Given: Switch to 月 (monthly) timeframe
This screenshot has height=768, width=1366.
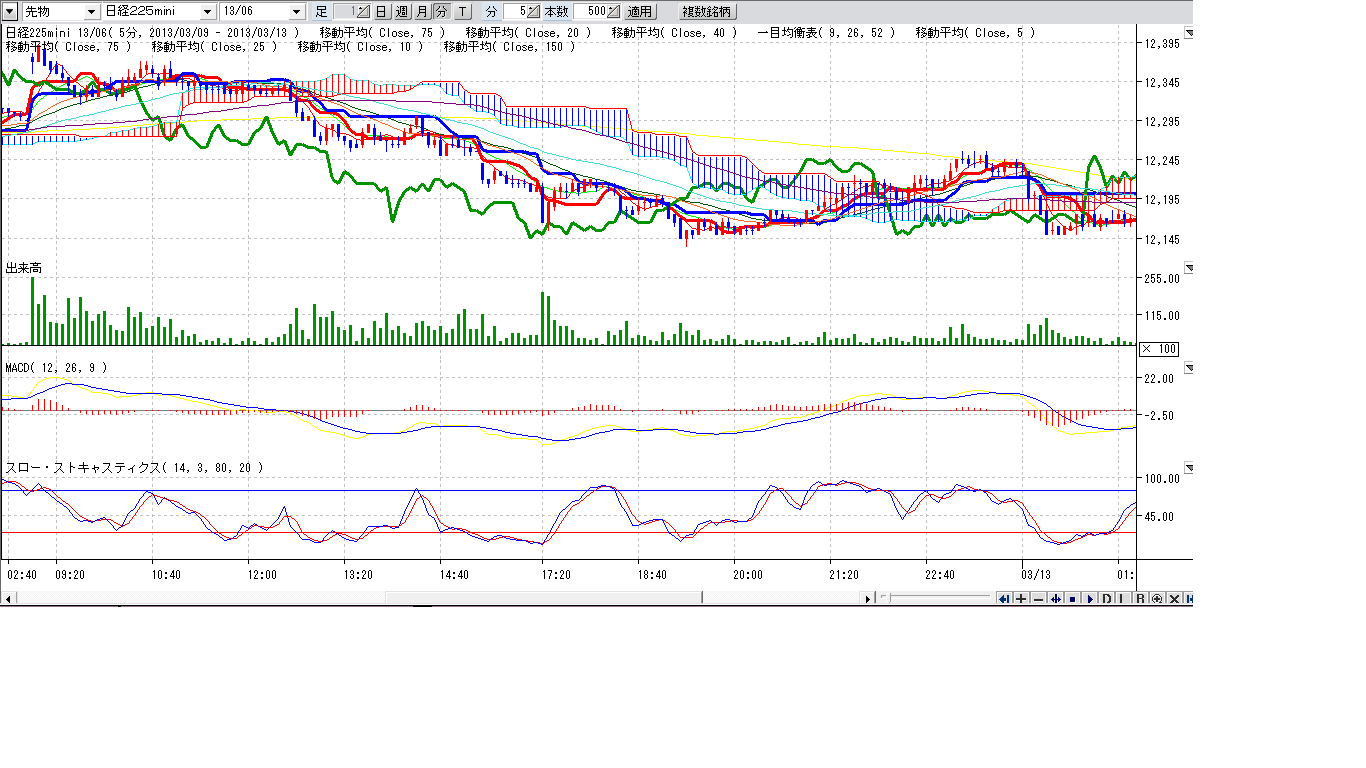Looking at the screenshot, I should [422, 12].
